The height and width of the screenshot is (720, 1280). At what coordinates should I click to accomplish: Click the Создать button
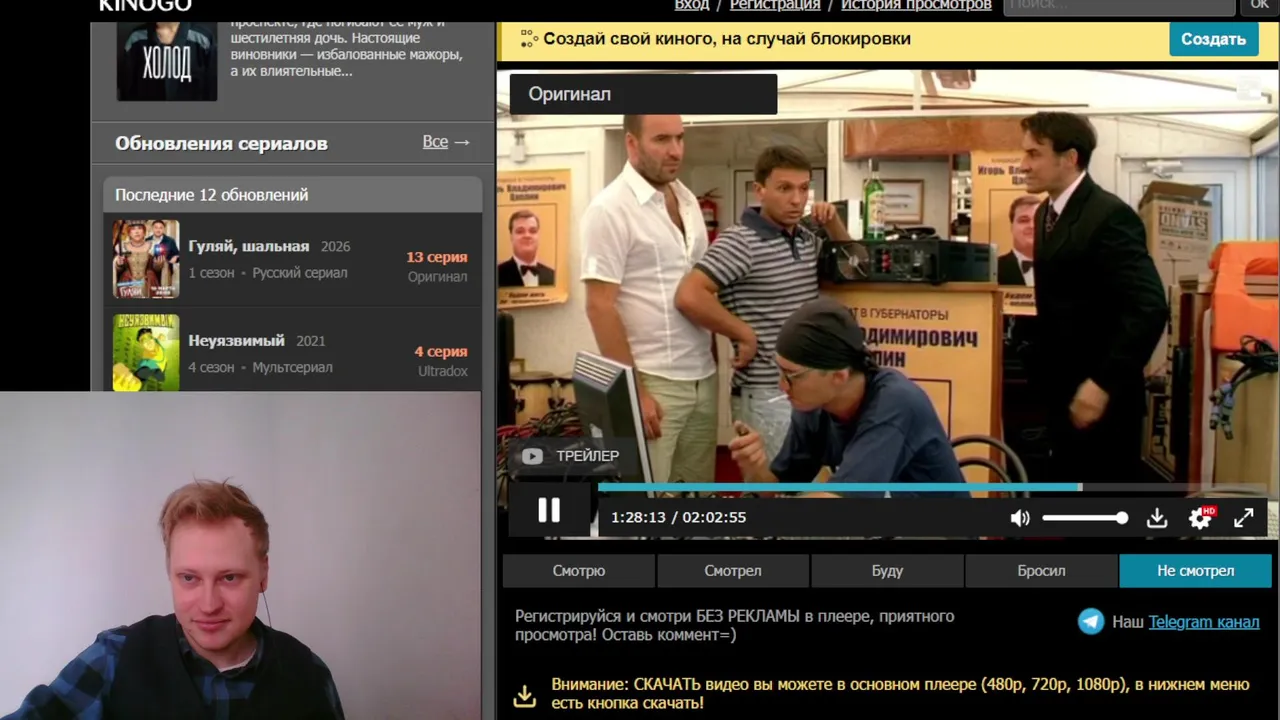point(1213,39)
